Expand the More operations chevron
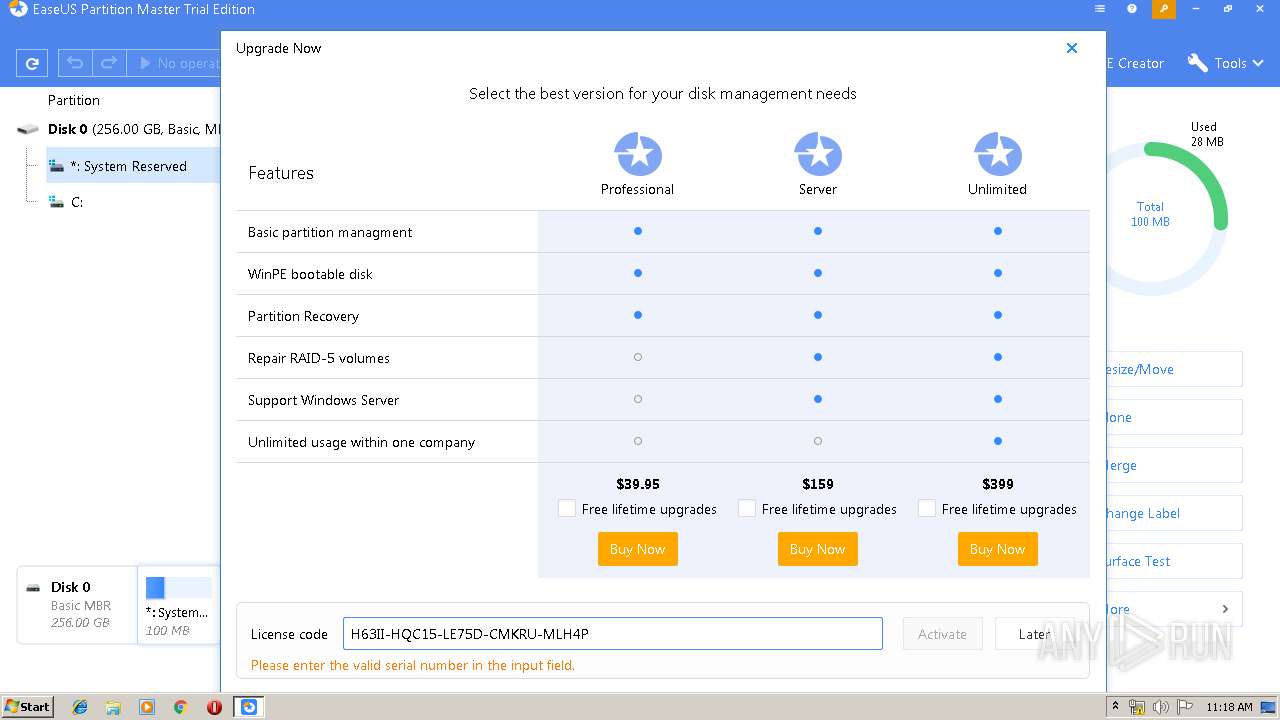1280x720 pixels. [x=1225, y=609]
